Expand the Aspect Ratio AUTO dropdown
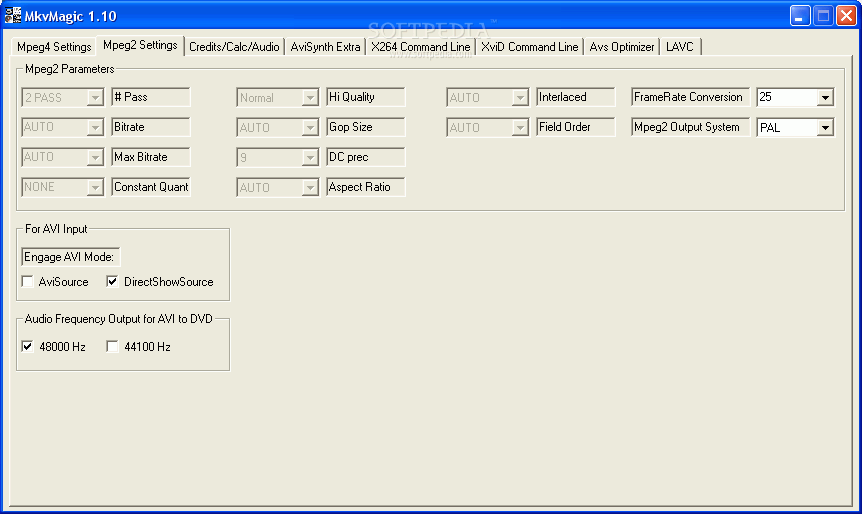862x514 pixels. click(x=278, y=187)
